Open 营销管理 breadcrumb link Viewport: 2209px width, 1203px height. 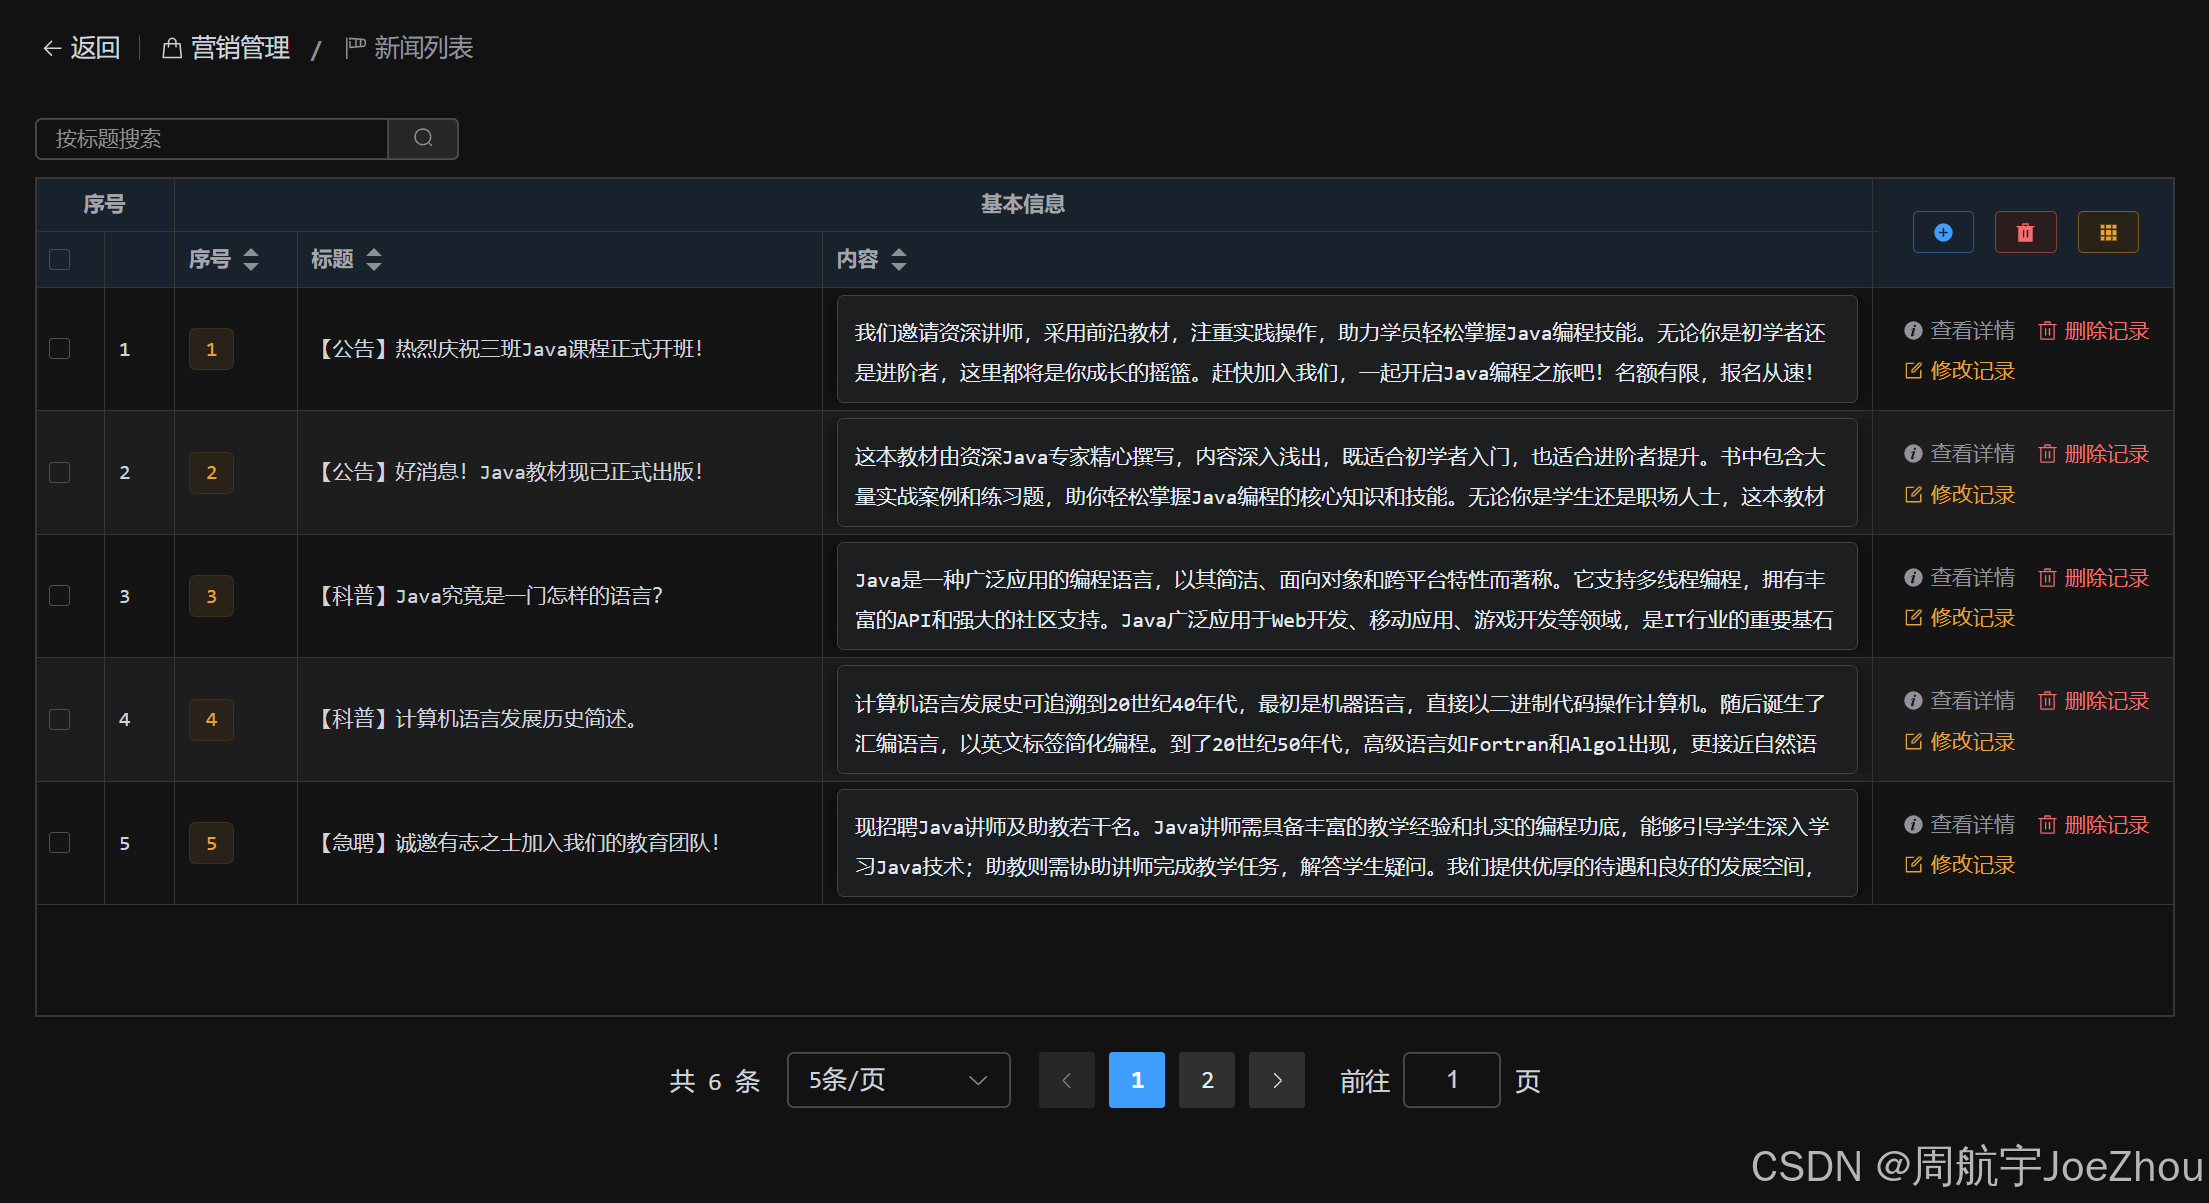[226, 48]
